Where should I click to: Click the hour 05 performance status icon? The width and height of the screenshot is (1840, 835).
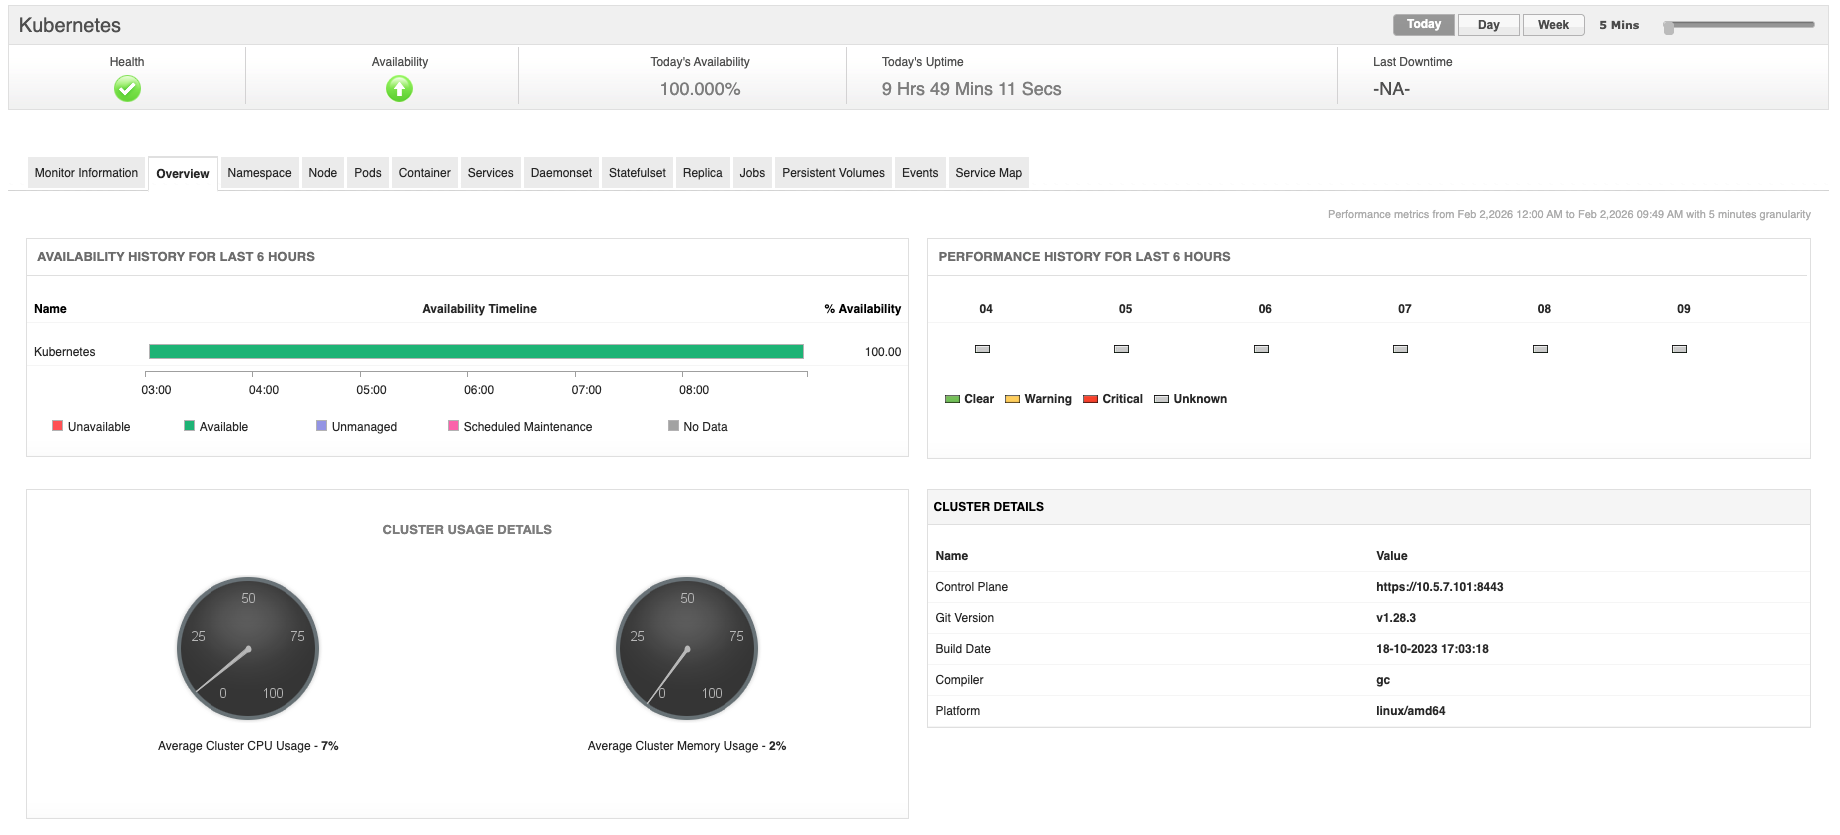pos(1121,349)
